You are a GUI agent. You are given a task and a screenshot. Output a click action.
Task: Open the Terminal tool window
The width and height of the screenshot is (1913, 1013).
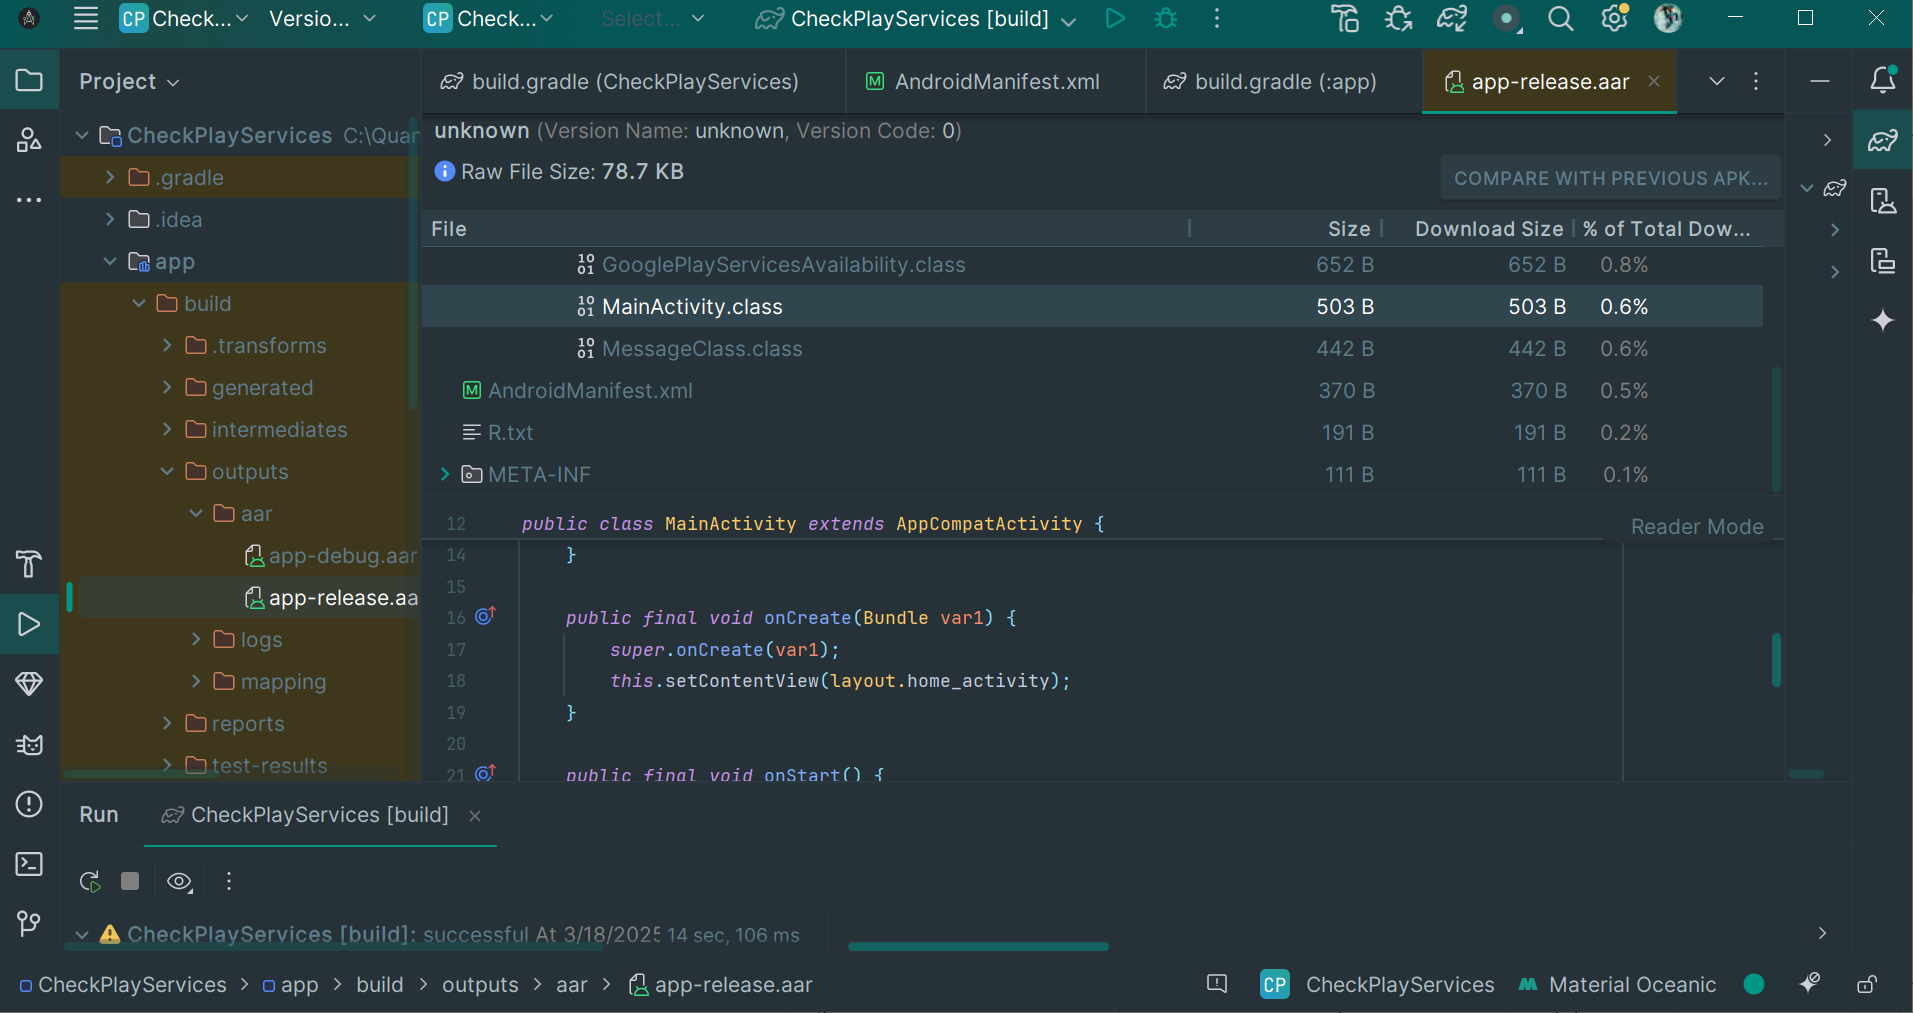coord(29,864)
